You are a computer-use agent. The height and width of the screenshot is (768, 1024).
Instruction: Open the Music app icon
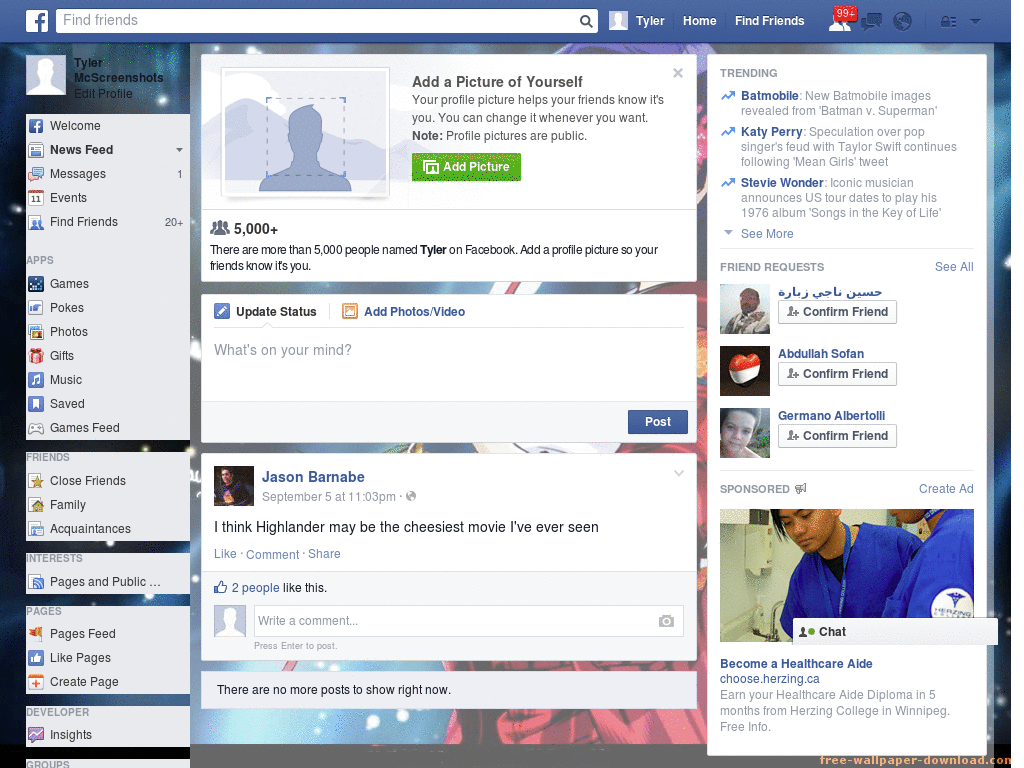36,380
